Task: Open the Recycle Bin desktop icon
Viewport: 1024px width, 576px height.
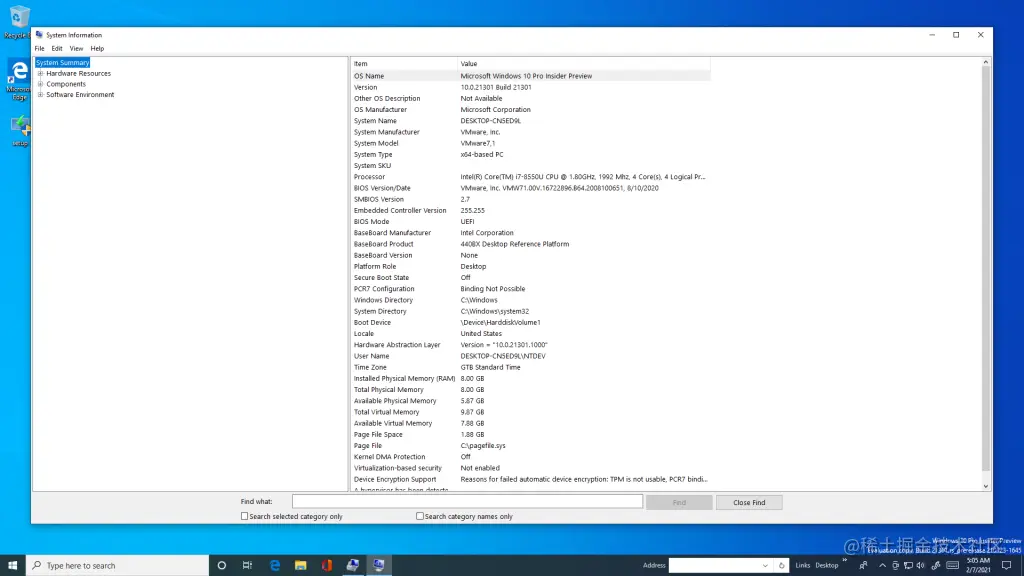Action: click(18, 21)
